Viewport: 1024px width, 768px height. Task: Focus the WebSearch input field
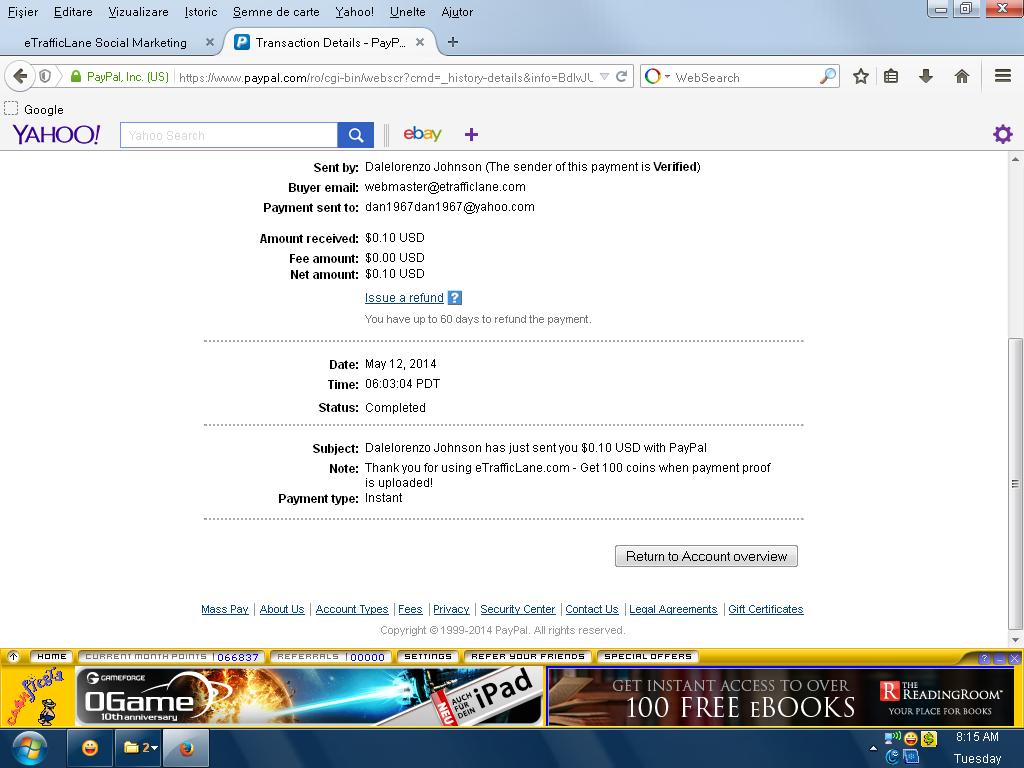point(744,77)
